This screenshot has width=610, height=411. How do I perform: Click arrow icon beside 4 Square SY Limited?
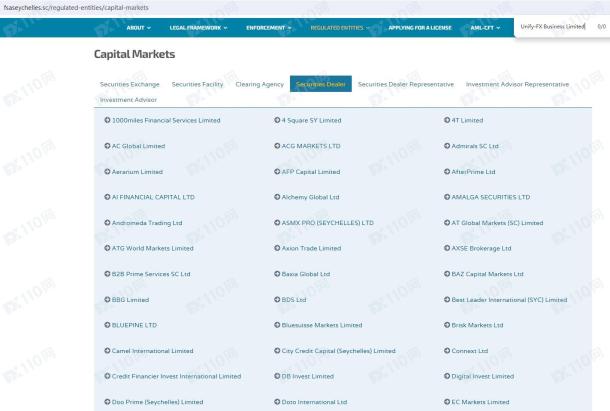pos(277,120)
